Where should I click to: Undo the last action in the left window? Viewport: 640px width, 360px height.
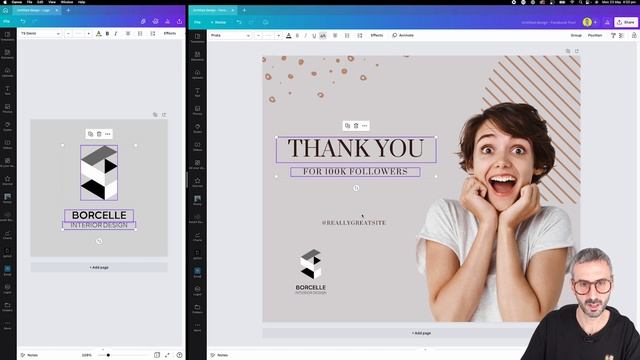[23, 21]
